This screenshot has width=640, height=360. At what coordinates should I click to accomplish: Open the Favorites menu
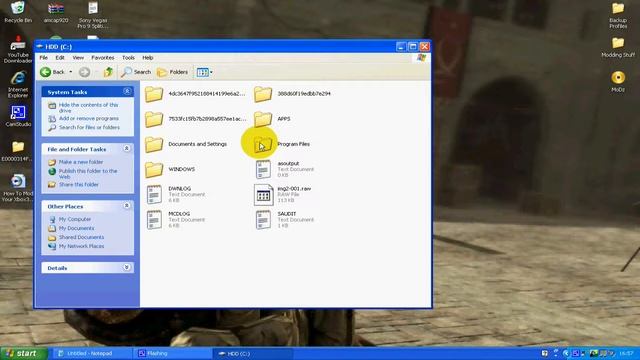click(x=102, y=58)
